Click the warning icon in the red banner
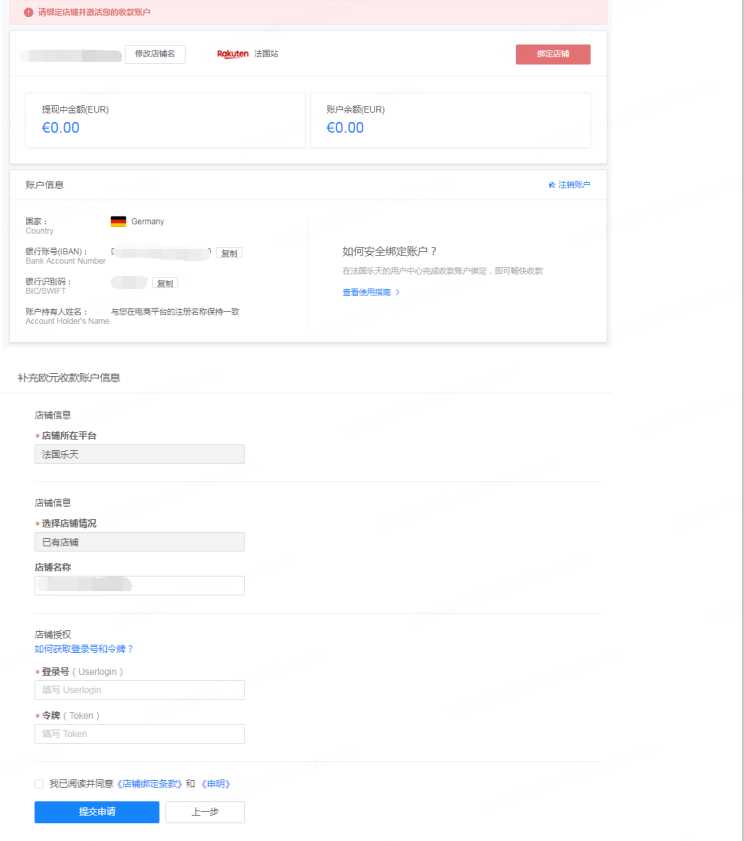This screenshot has width=744, height=841. click(x=28, y=12)
